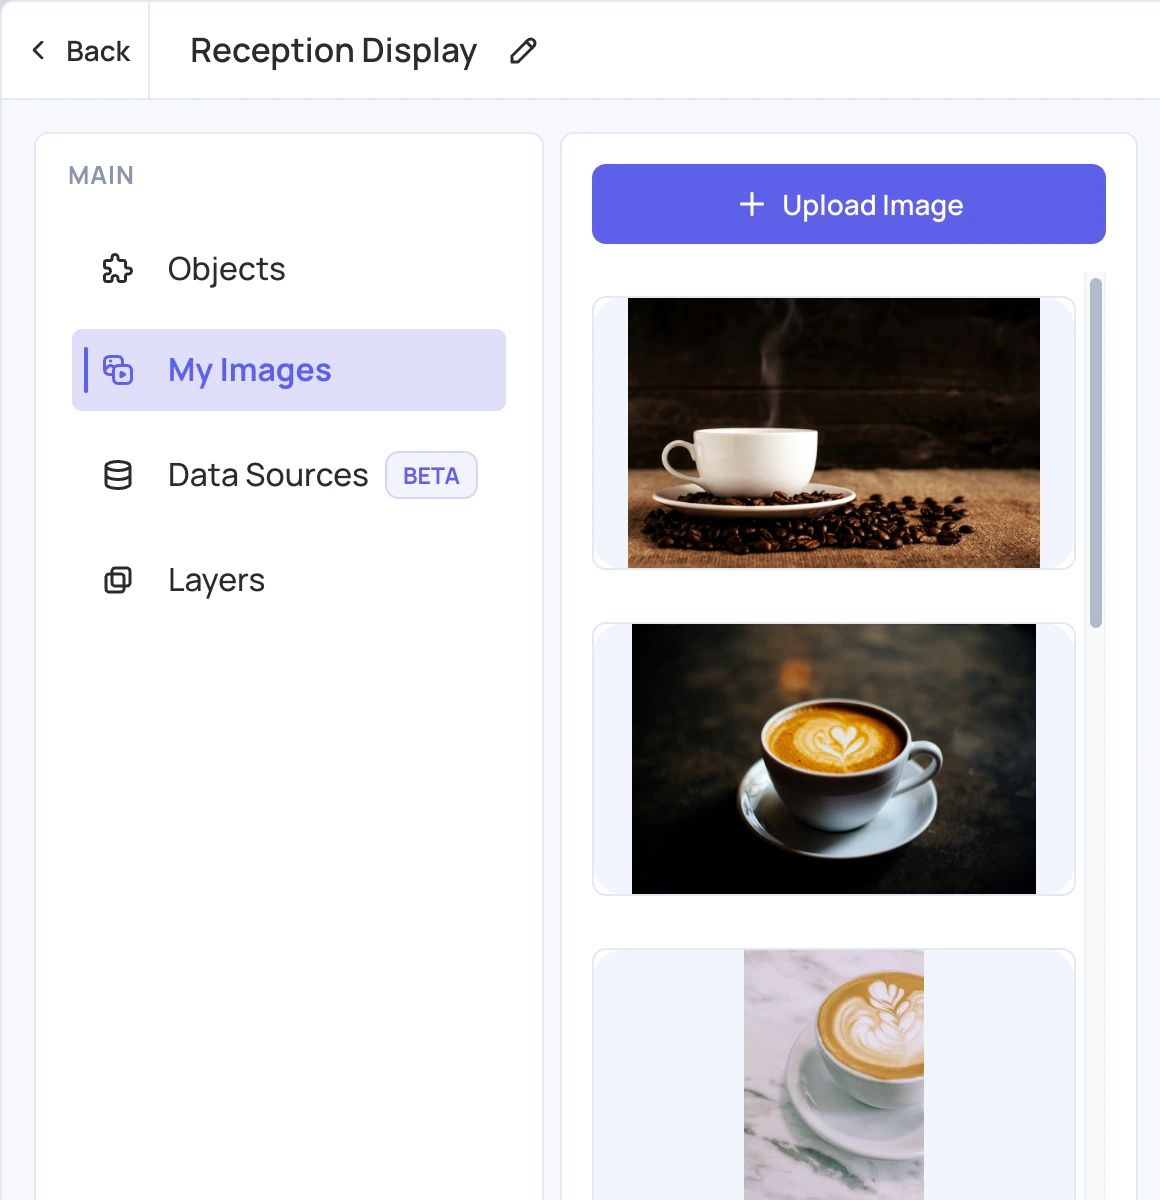
Task: Switch to the Layers menu item
Action: (289, 580)
